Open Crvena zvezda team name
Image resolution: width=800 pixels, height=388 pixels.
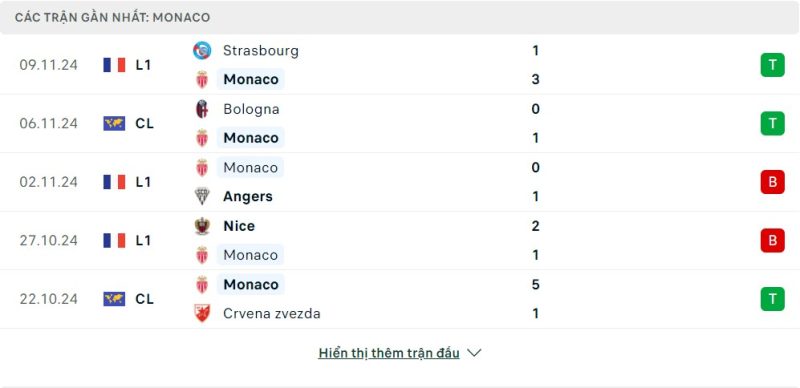(271, 313)
